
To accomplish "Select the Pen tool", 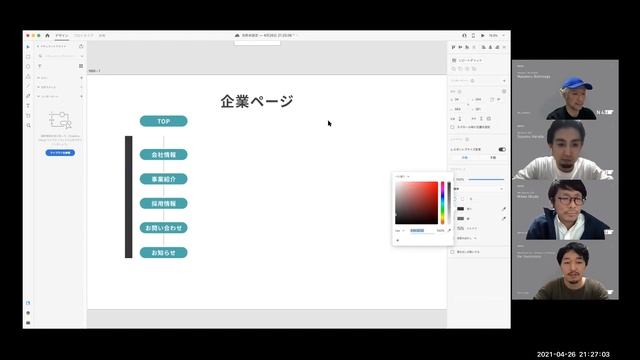I will point(28,96).
